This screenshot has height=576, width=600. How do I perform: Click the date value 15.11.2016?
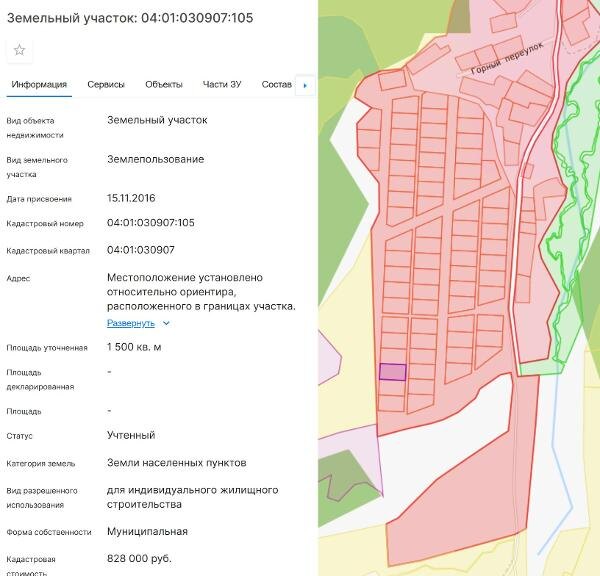coord(131,198)
